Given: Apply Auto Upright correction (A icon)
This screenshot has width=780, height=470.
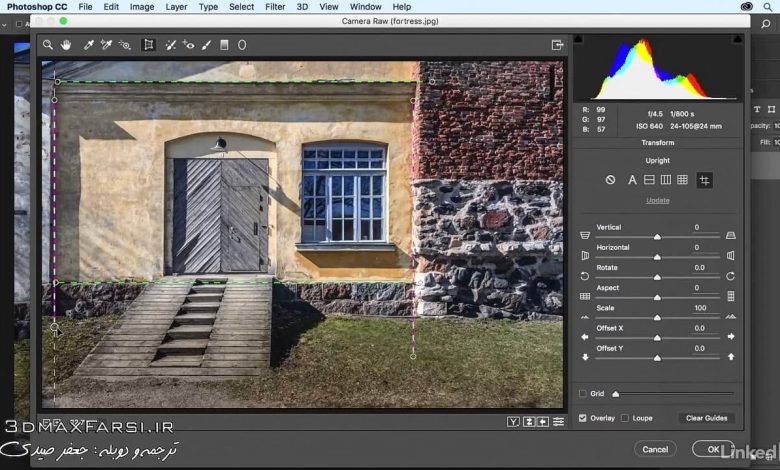Looking at the screenshot, I should [632, 180].
